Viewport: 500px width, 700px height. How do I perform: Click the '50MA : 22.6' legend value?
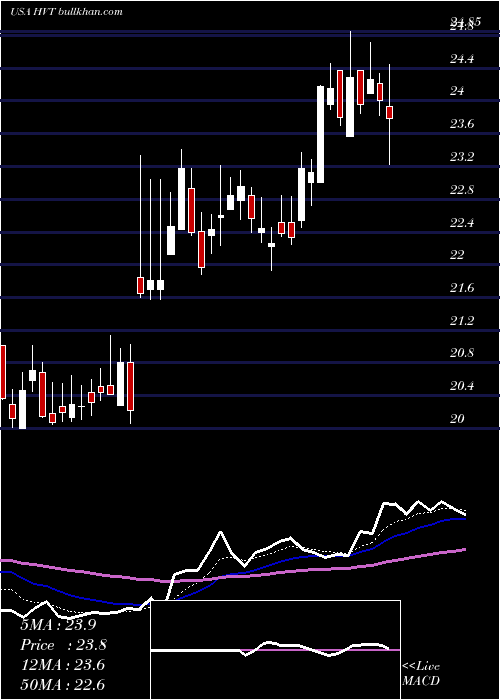click(x=62, y=685)
